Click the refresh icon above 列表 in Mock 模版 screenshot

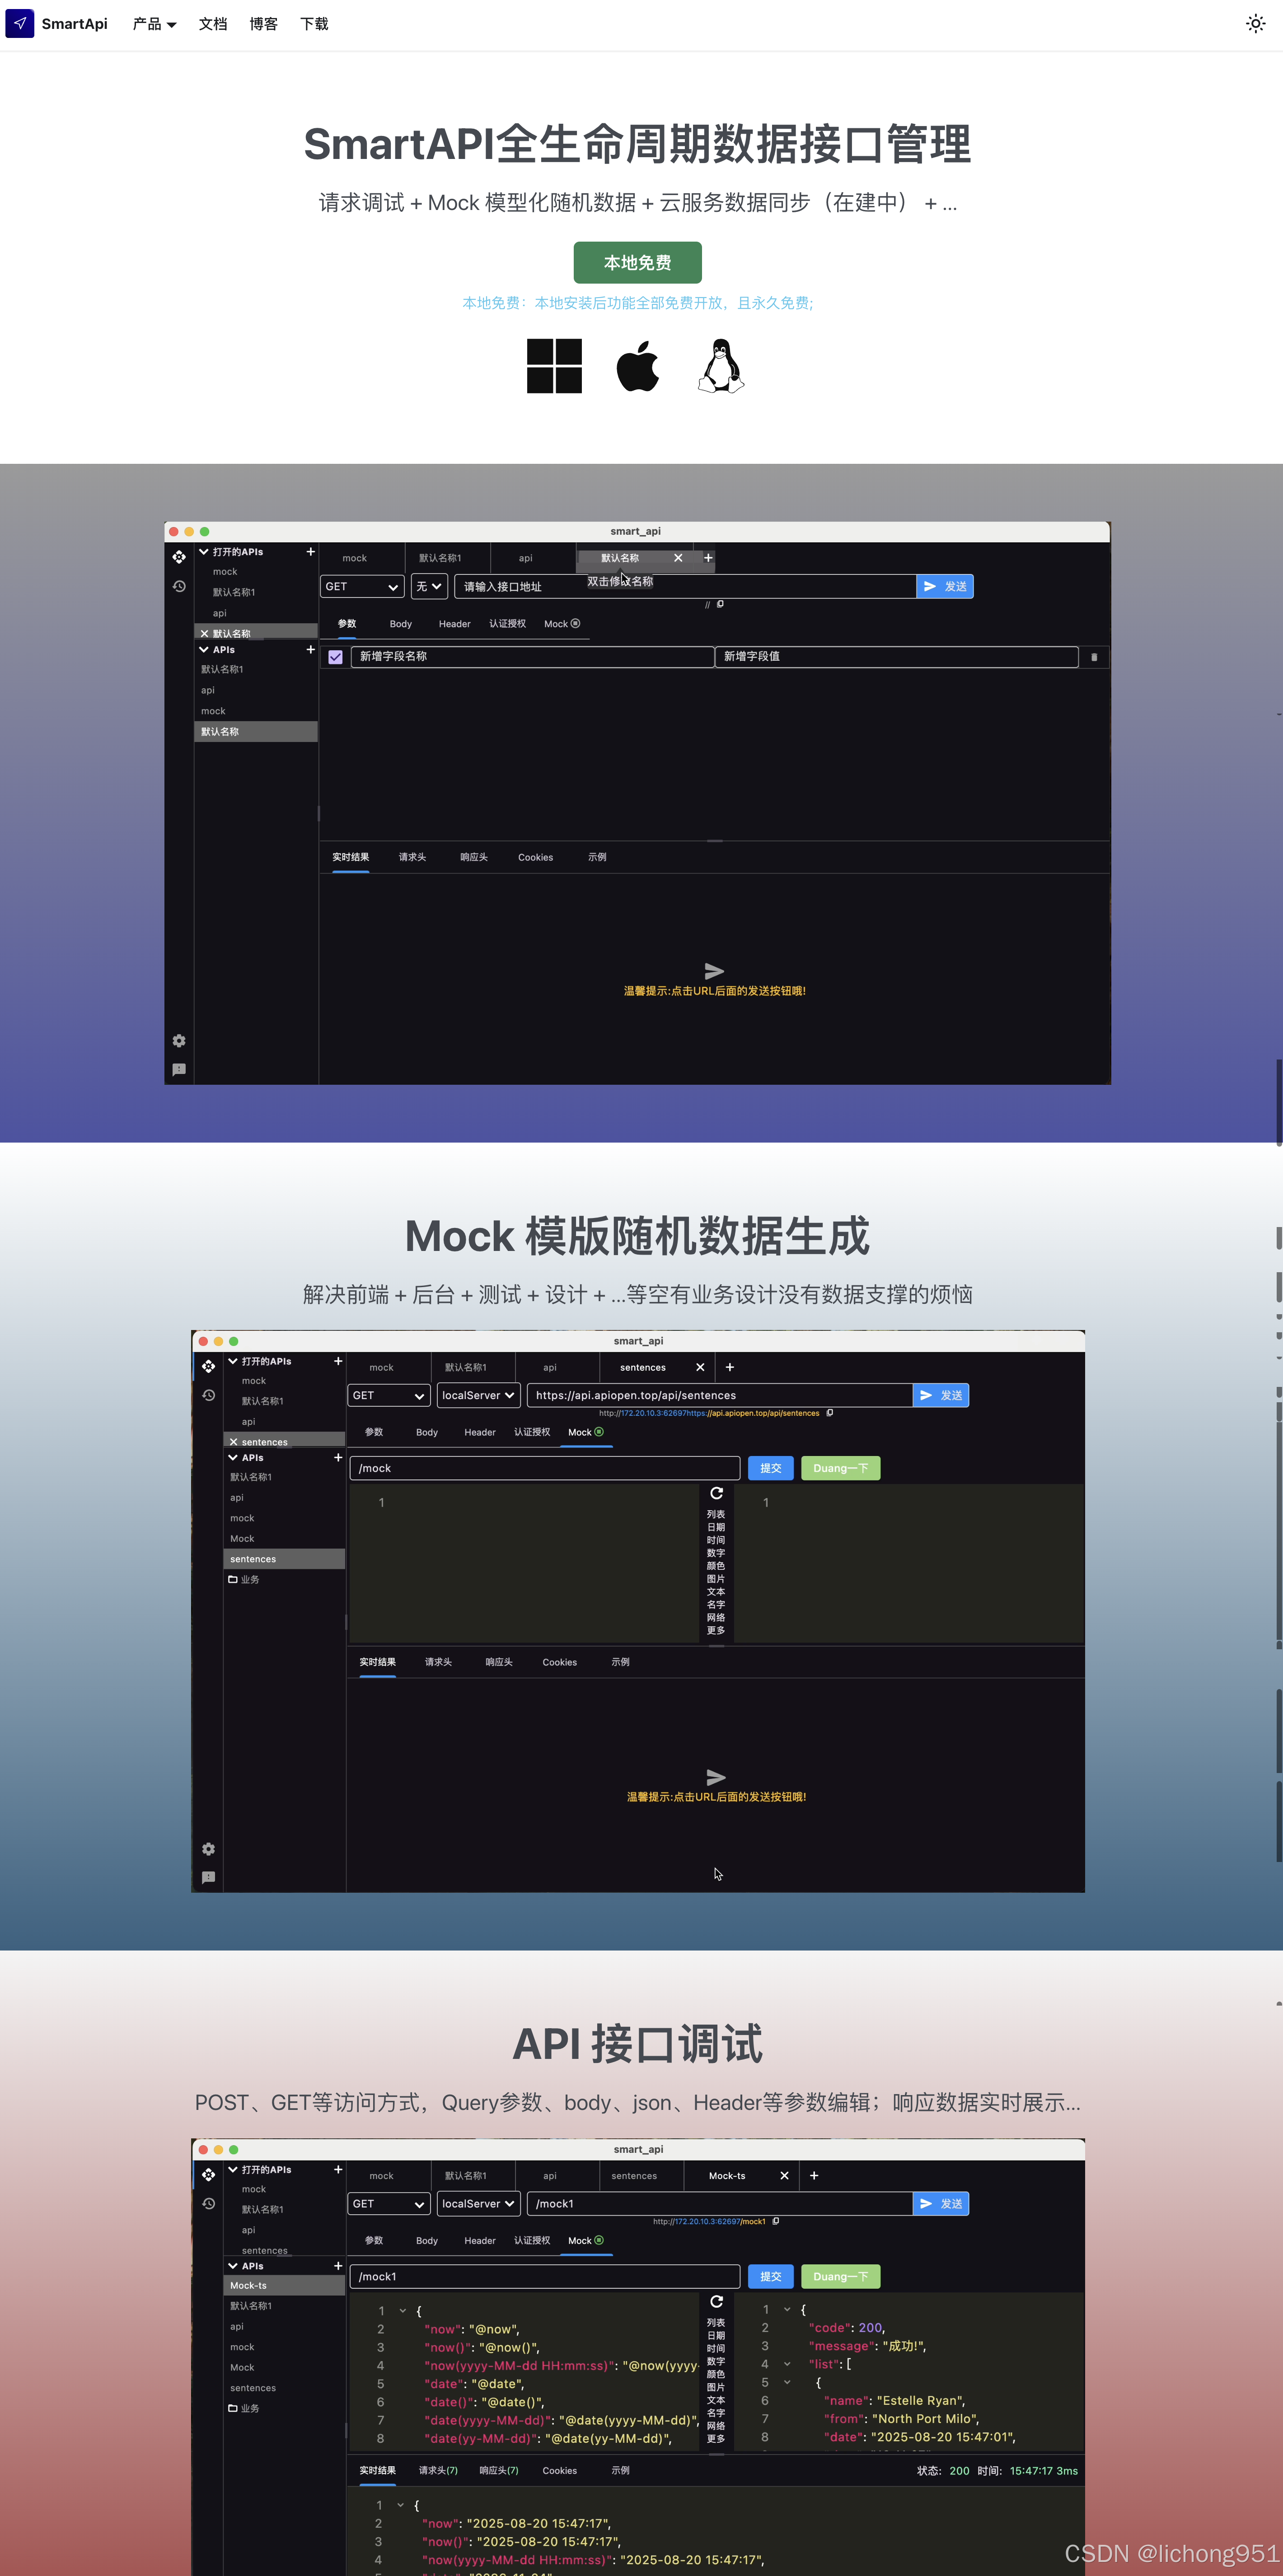716,1493
